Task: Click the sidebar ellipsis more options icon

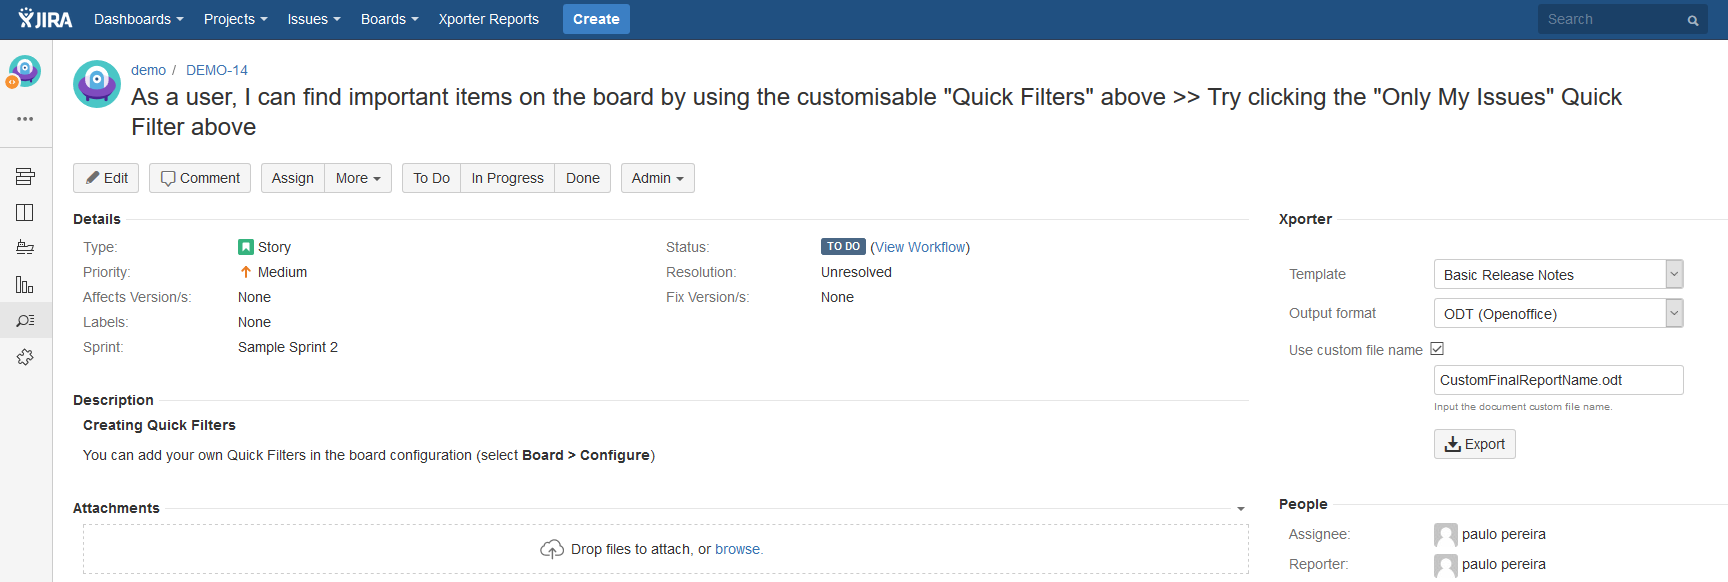Action: pos(25,119)
